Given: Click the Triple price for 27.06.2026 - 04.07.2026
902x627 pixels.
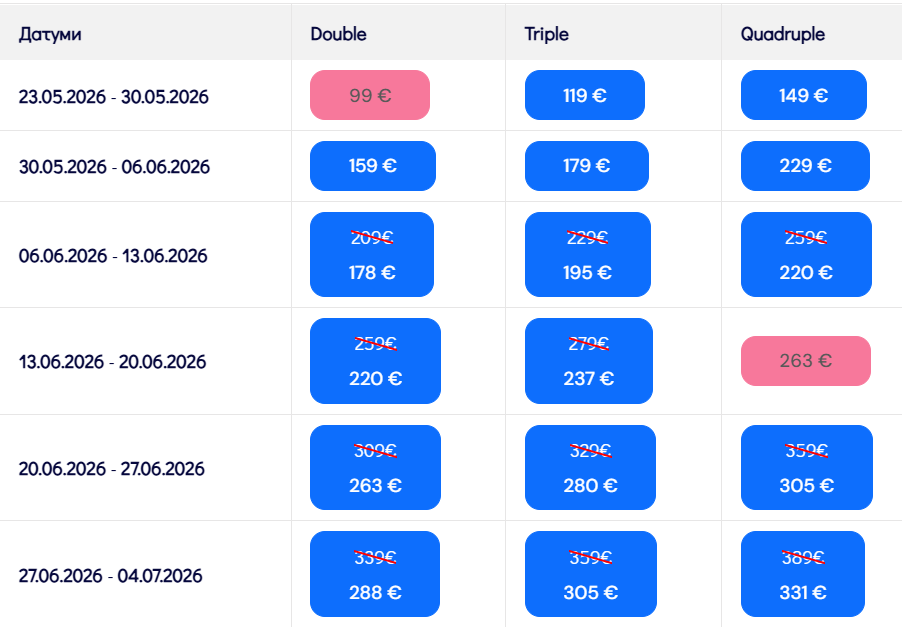Looking at the screenshot, I should pos(590,574).
